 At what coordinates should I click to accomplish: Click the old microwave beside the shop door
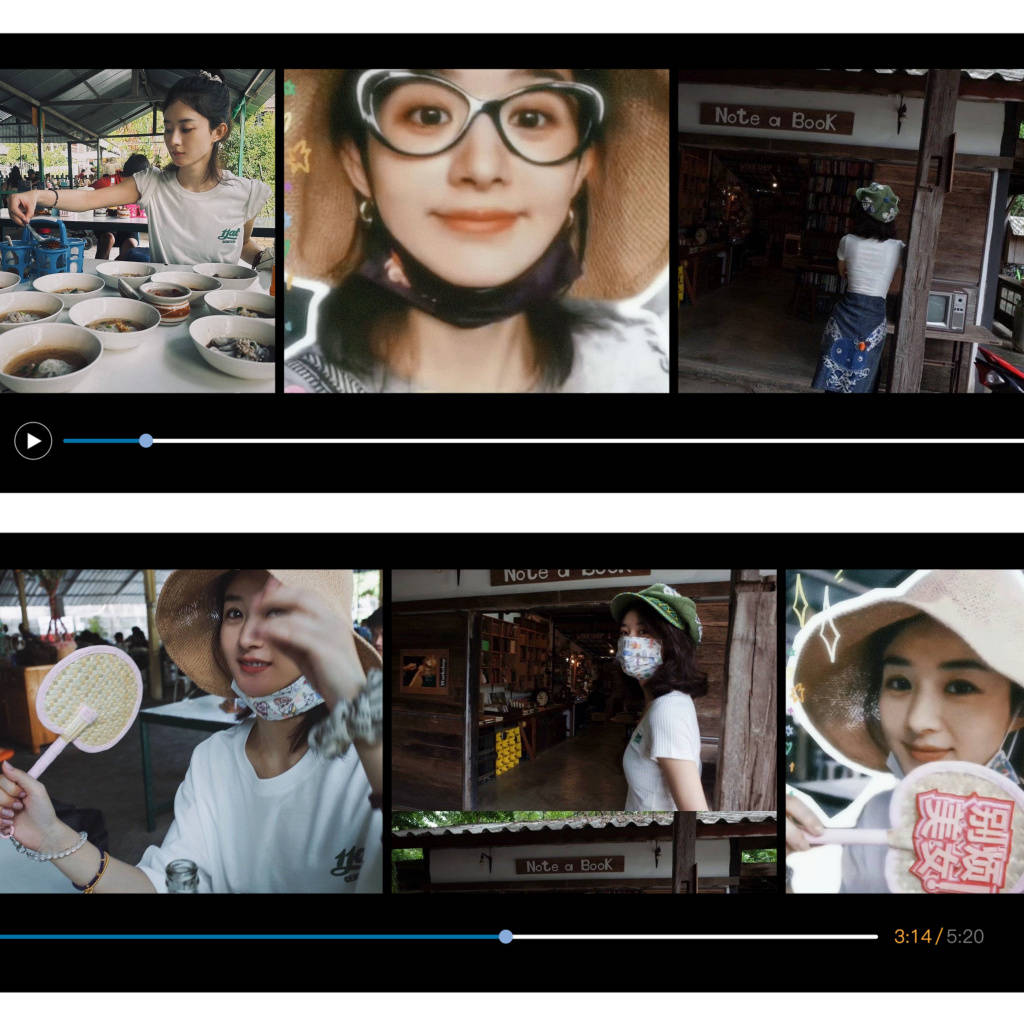(x=945, y=309)
